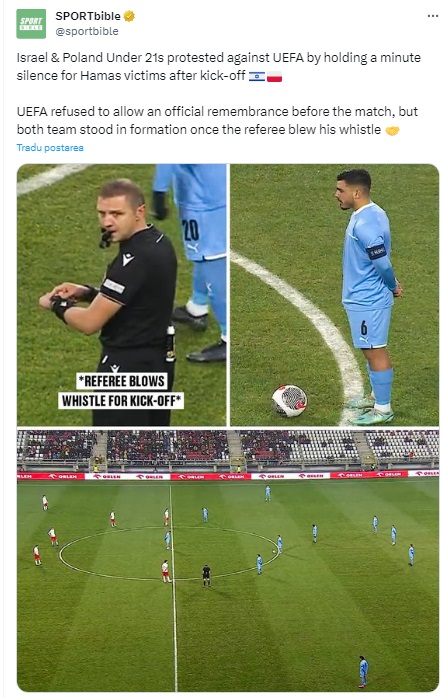The width and height of the screenshot is (444, 698).
Task: Click the captain armband on the player's sleeve
Action: pyautogui.click(x=377, y=252)
